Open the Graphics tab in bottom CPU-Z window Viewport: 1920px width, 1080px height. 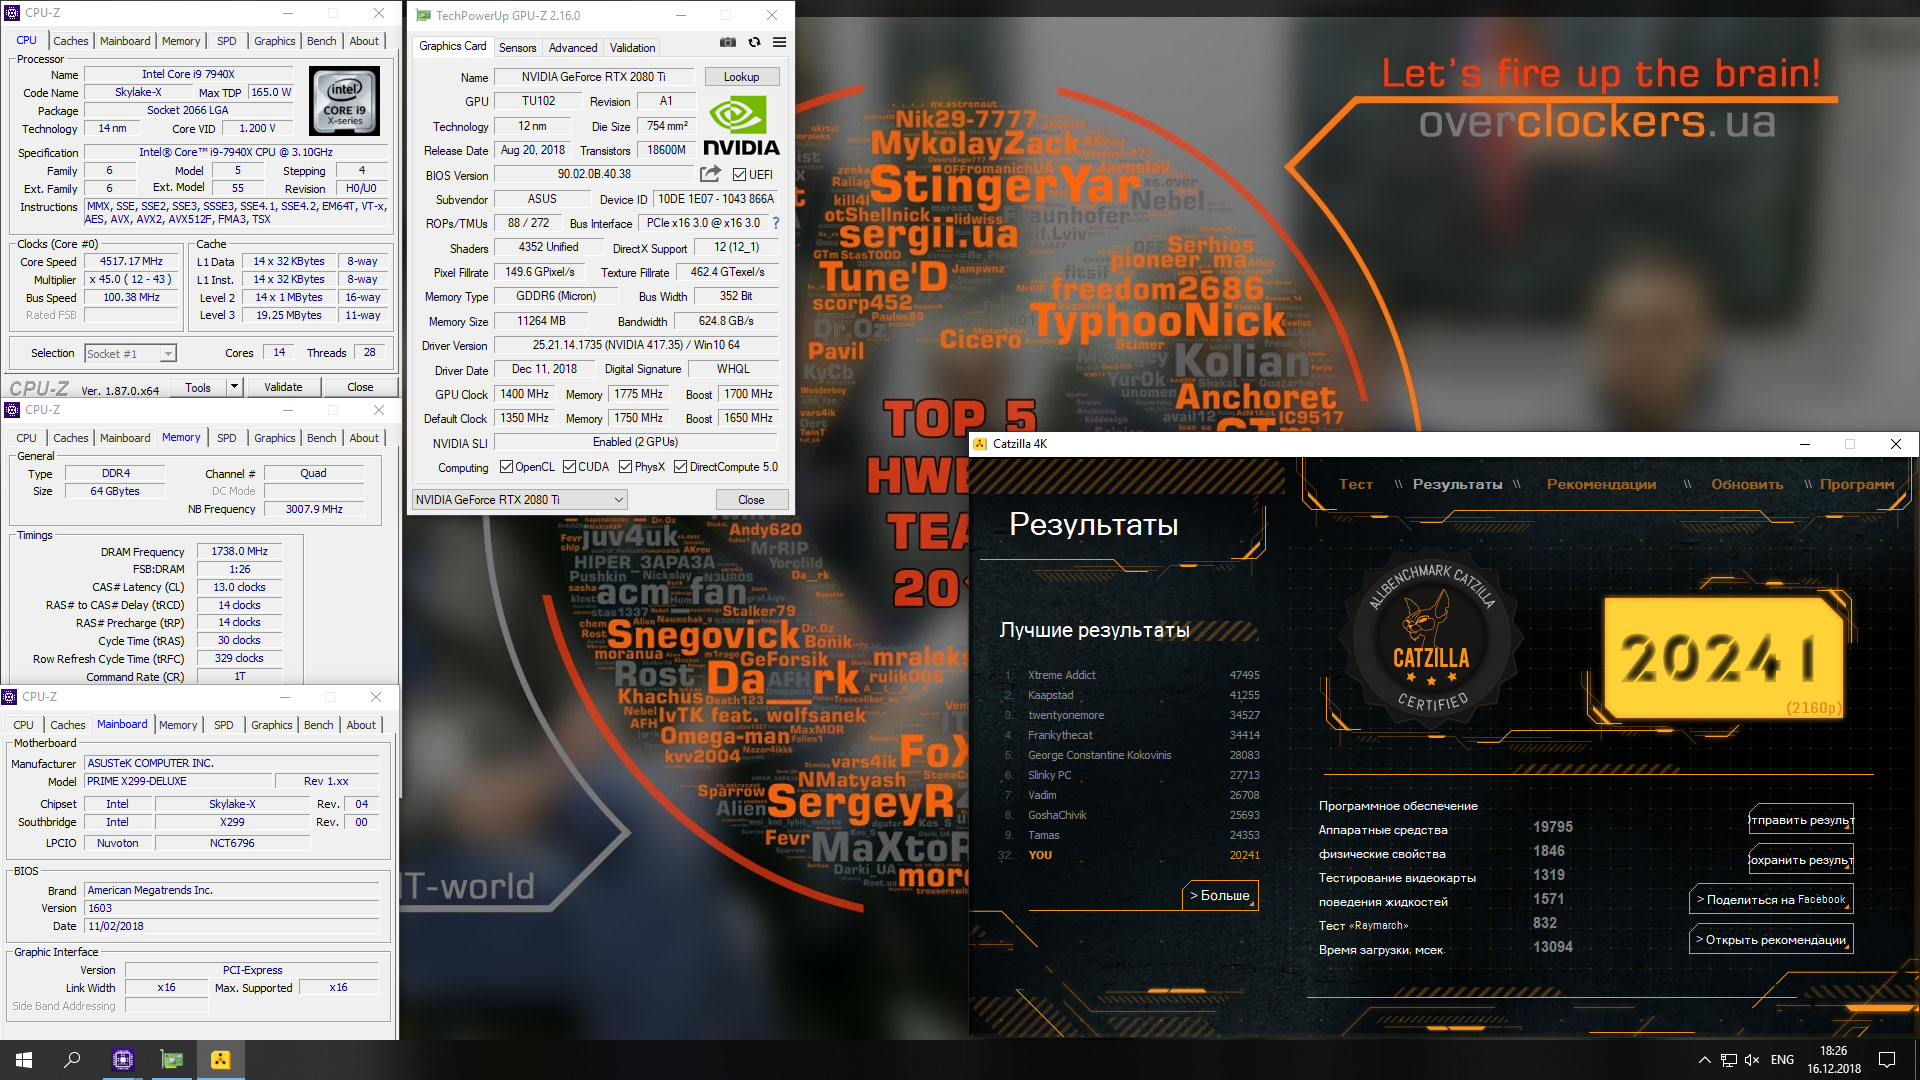[272, 725]
